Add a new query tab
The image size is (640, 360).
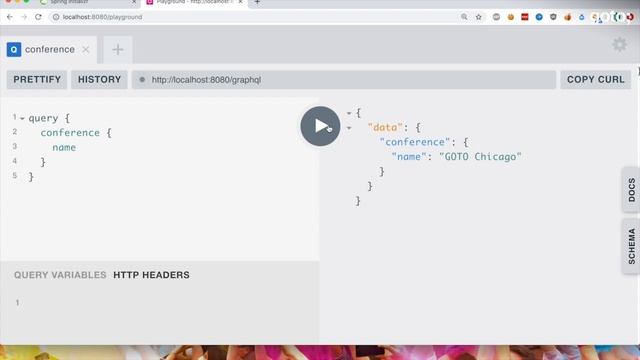(x=118, y=50)
